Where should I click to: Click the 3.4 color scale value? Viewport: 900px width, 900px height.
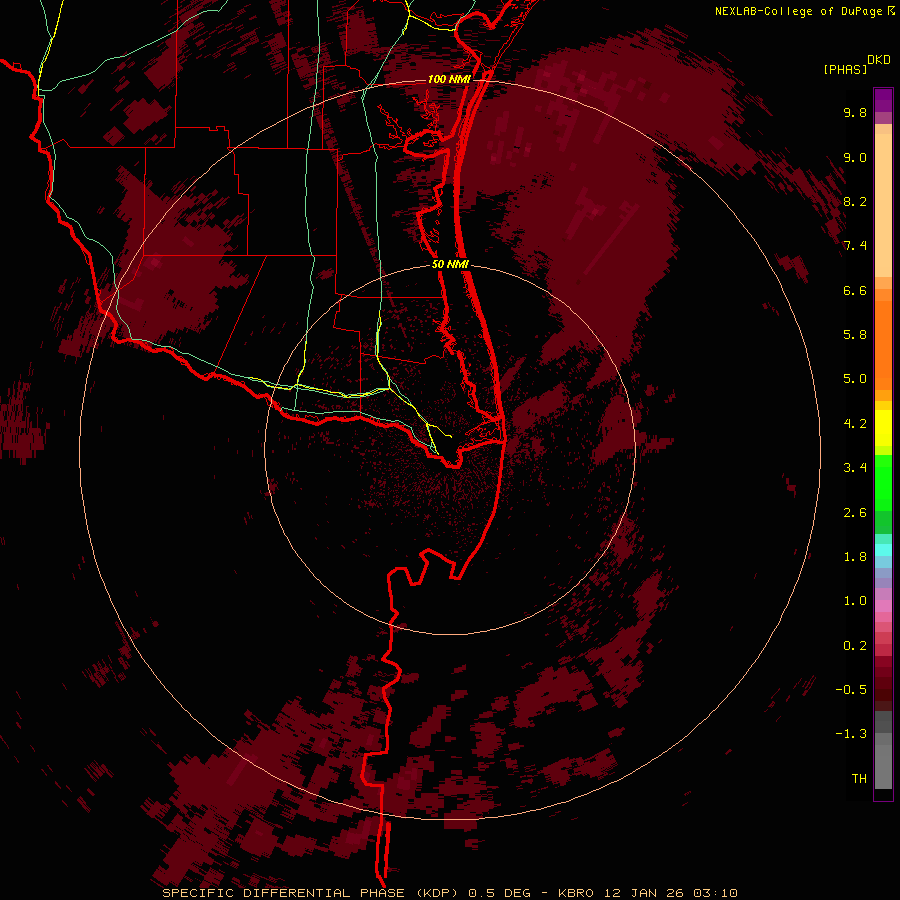click(855, 468)
